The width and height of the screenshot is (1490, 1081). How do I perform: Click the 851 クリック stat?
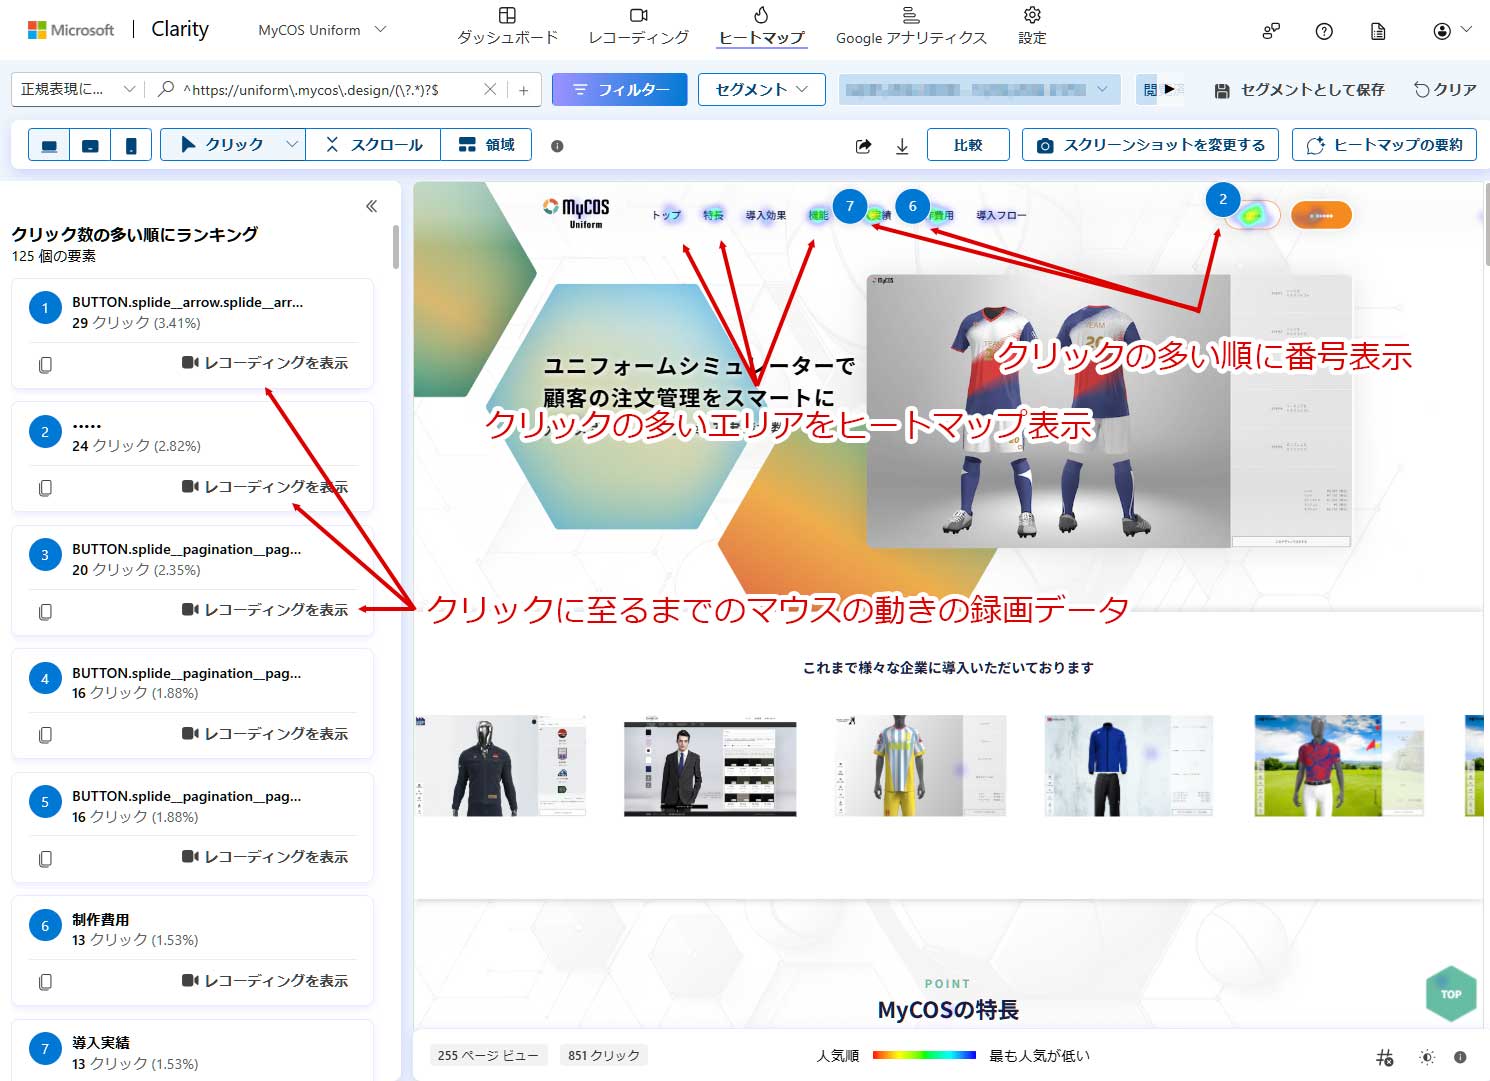[604, 1055]
